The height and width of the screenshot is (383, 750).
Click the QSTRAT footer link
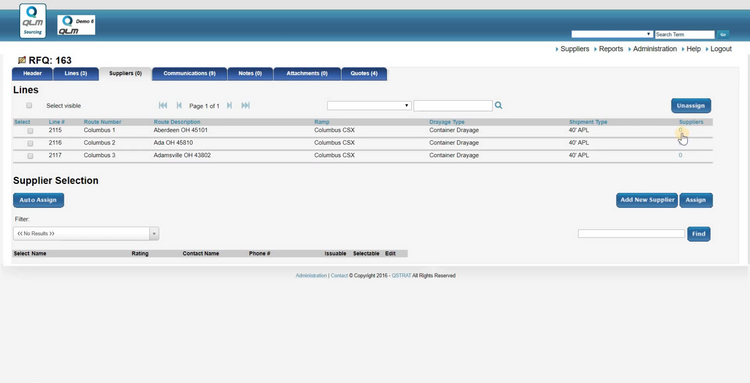coord(401,275)
